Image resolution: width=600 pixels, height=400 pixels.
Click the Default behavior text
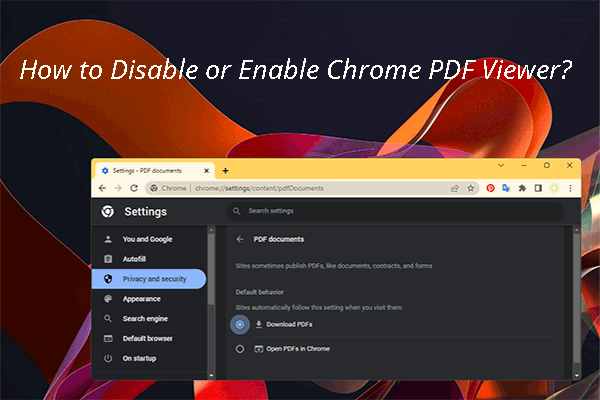pyautogui.click(x=260, y=292)
